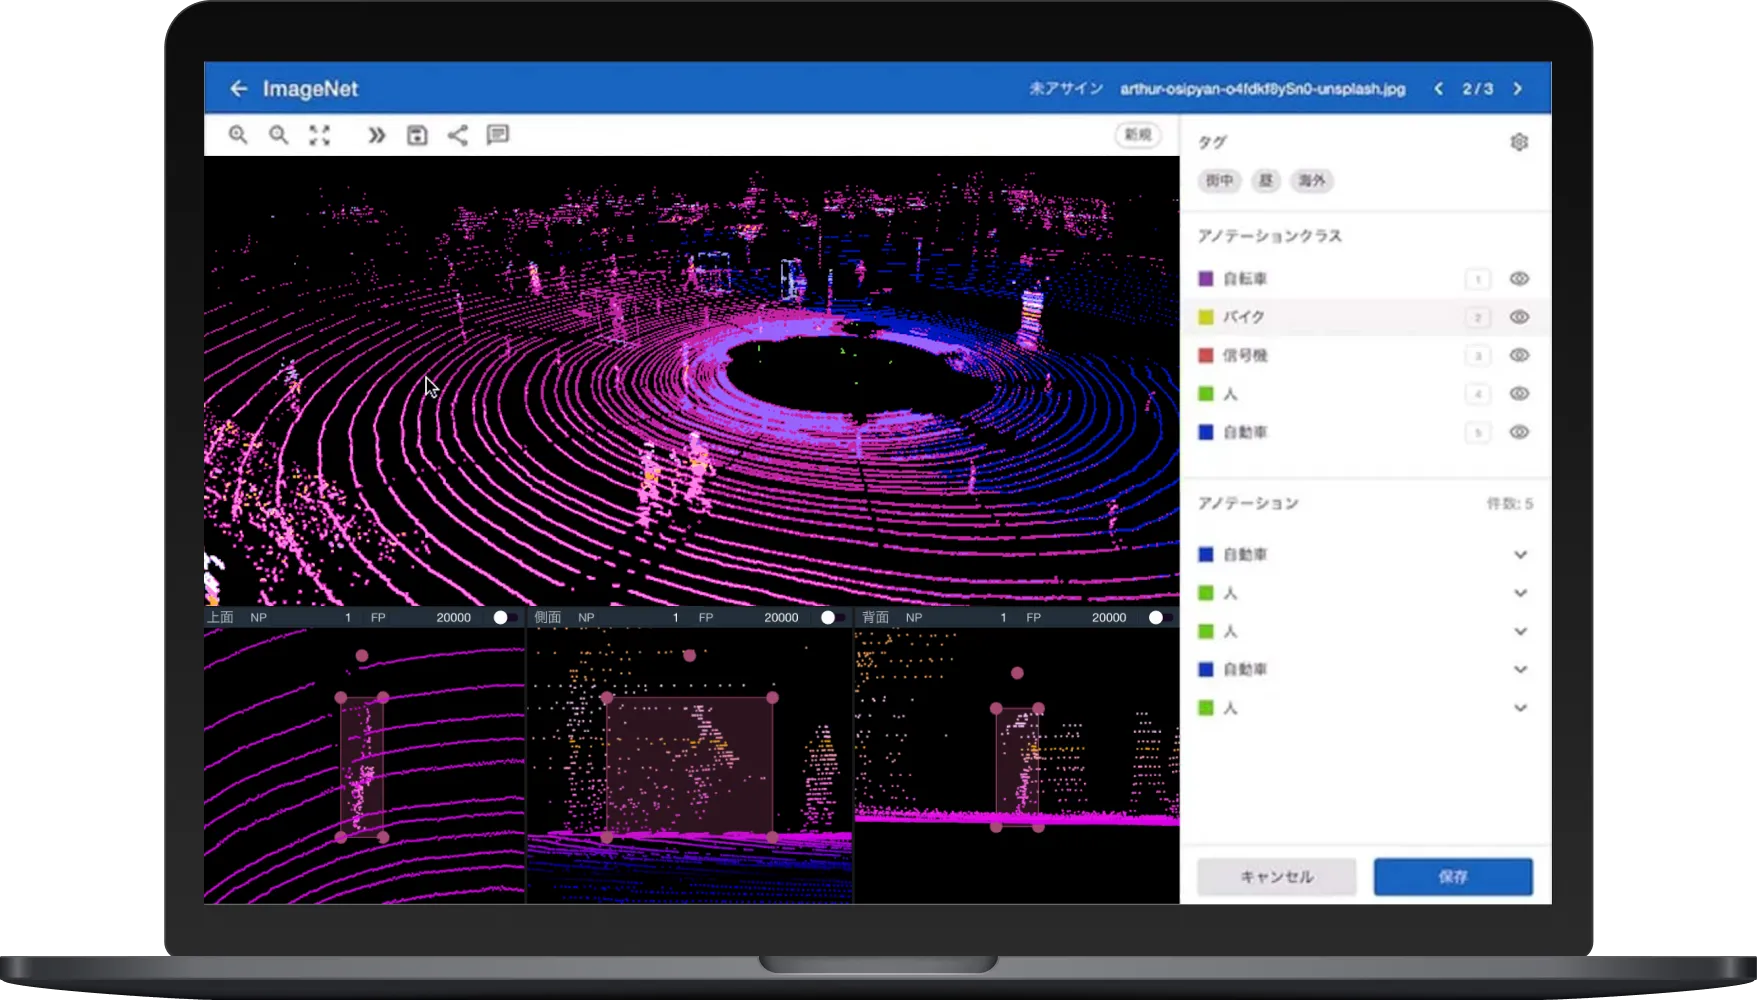Expand the first 自動車 annotation entry

[1520, 555]
